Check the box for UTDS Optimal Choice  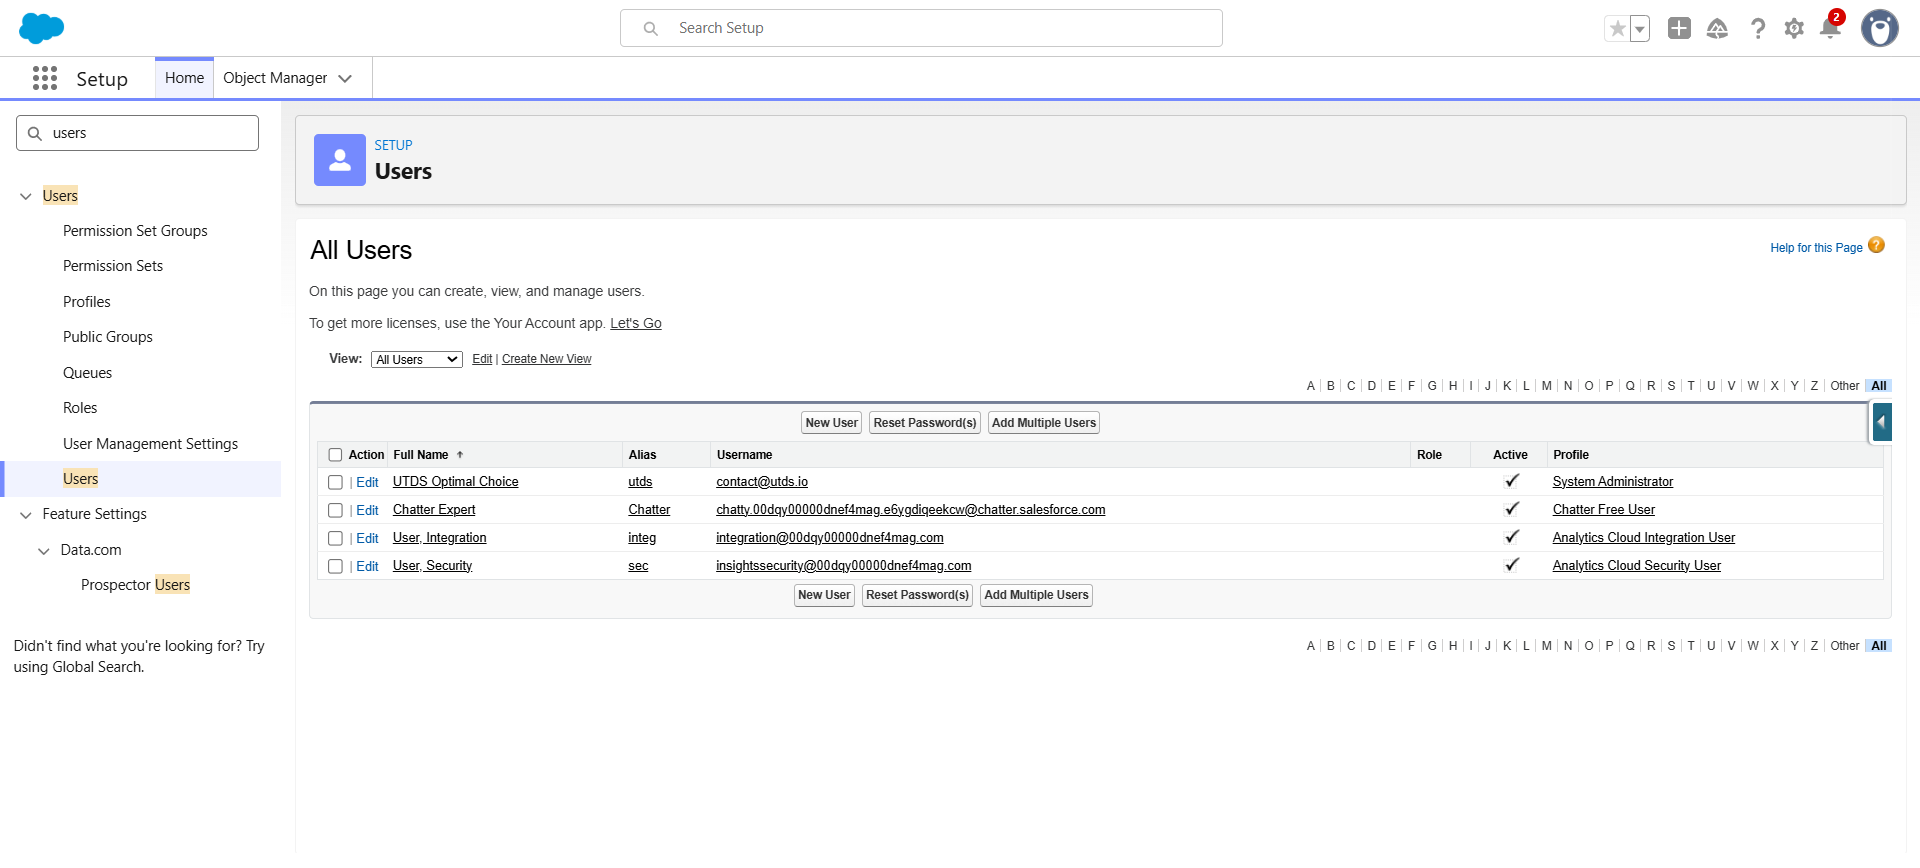335,482
